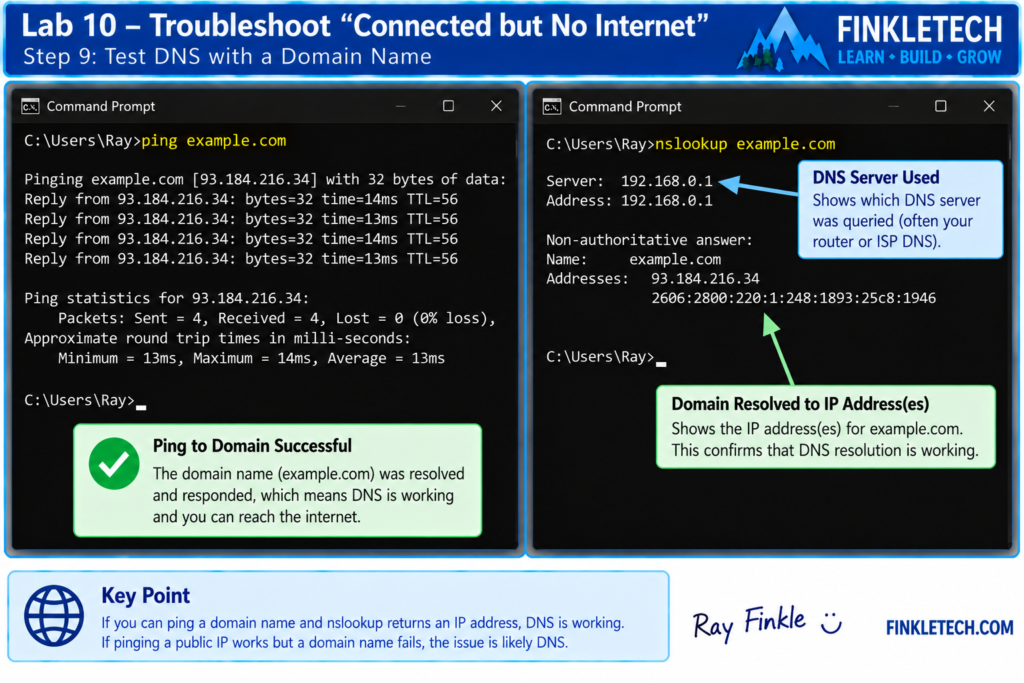Open the FINKLETECH.COM link
1024x683 pixels.
click(949, 628)
